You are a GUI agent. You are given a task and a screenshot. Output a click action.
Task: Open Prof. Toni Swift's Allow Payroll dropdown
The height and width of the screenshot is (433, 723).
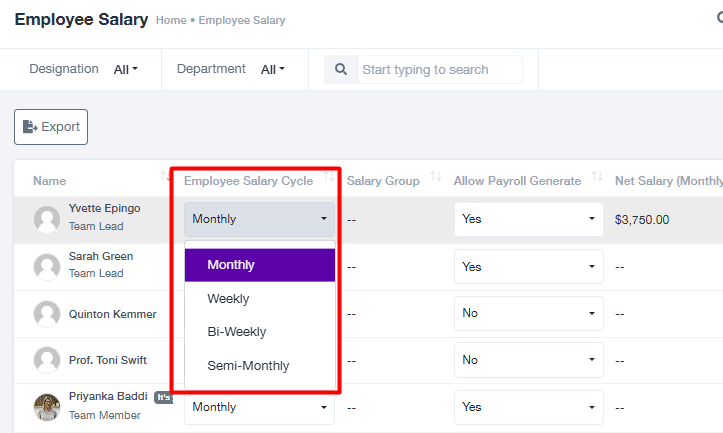click(528, 360)
